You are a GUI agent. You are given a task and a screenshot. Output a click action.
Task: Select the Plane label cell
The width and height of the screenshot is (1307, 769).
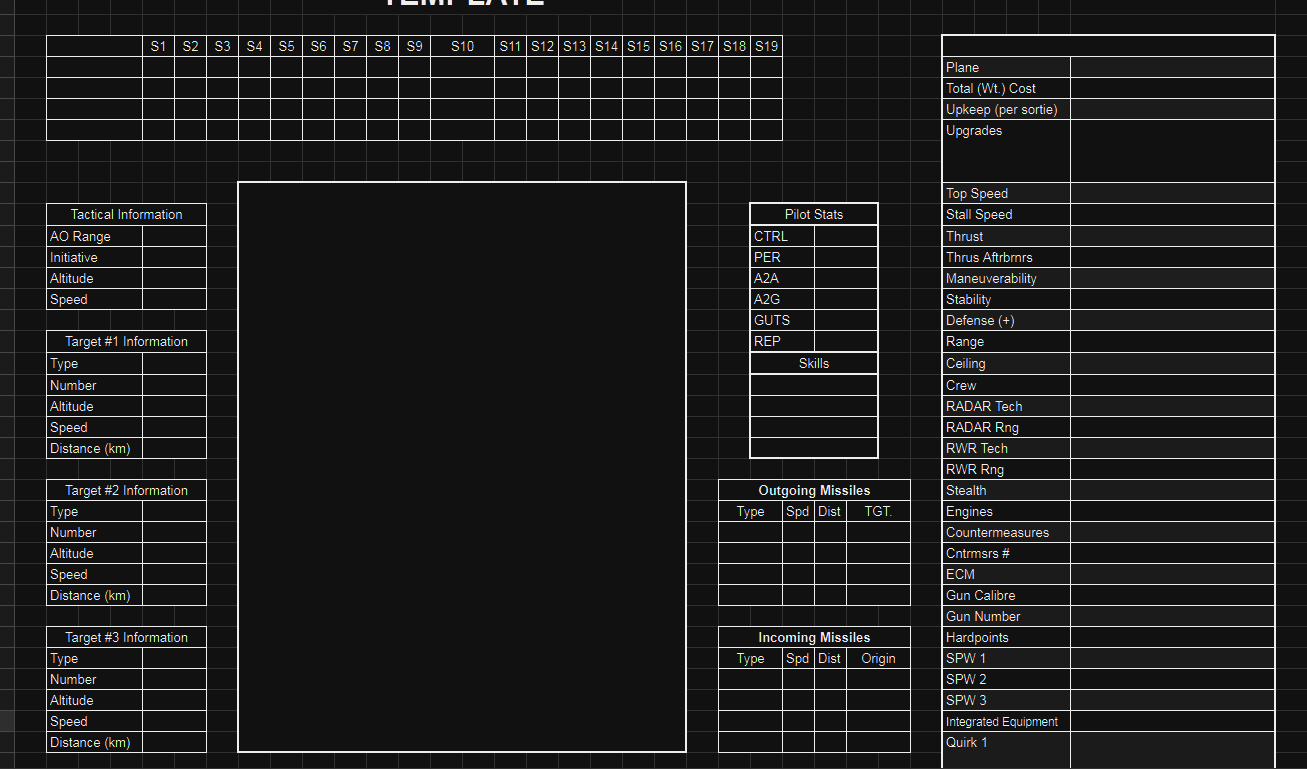(x=1007, y=67)
